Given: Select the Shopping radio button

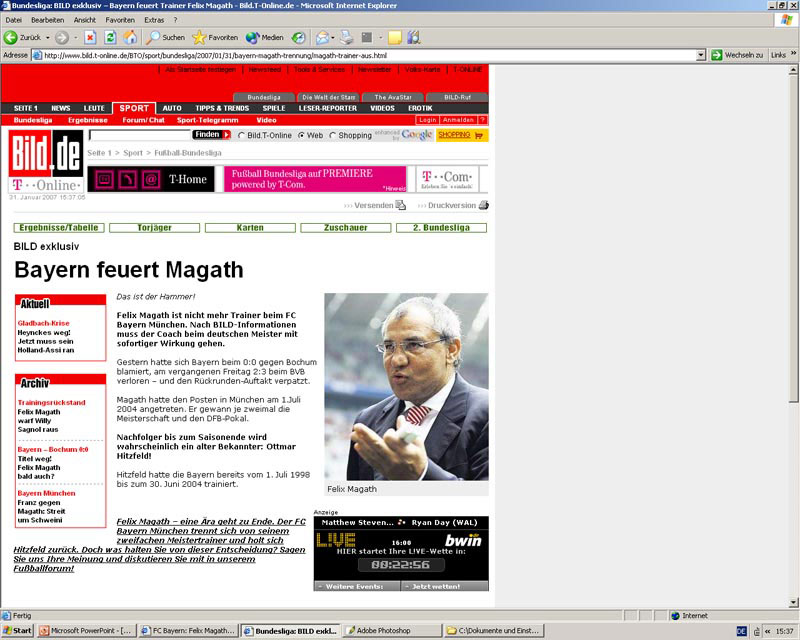Looking at the screenshot, I should (333, 135).
